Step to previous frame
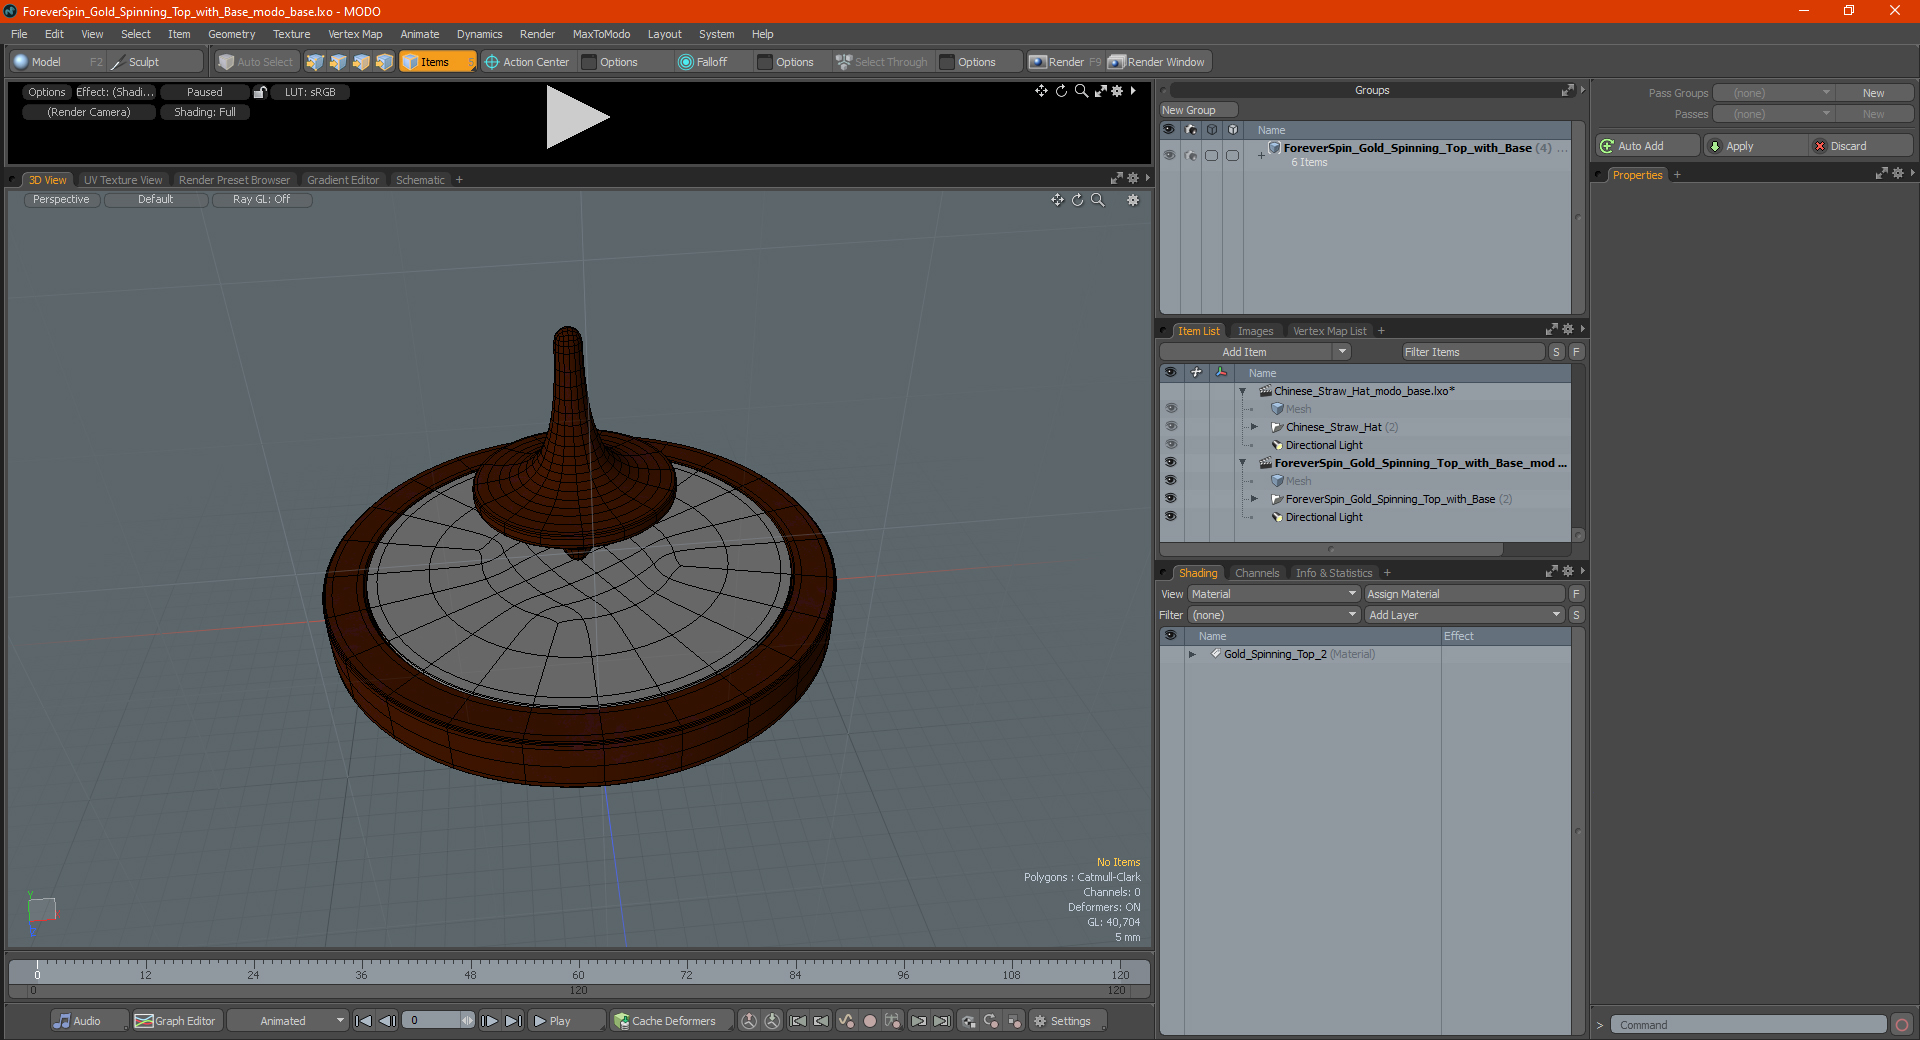 click(x=387, y=1021)
